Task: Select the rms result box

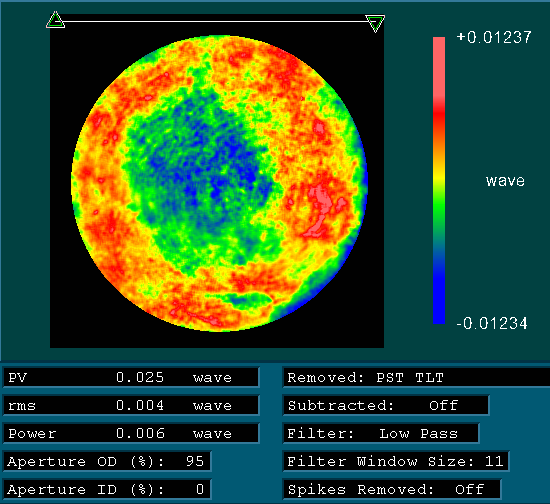Action: (x=131, y=405)
